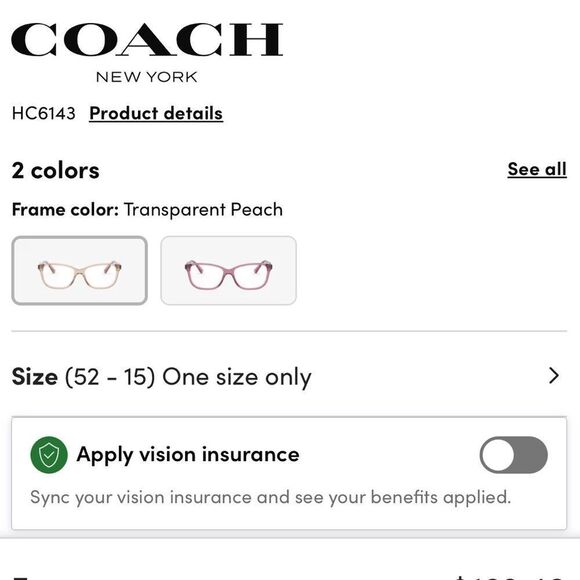Expand the Size (52 - 15) row

click(289, 377)
